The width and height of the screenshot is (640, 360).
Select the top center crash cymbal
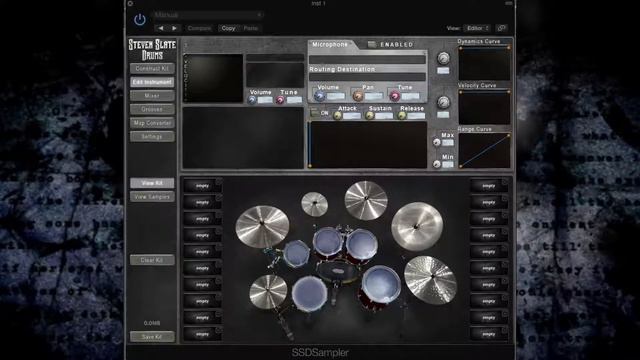(366, 200)
